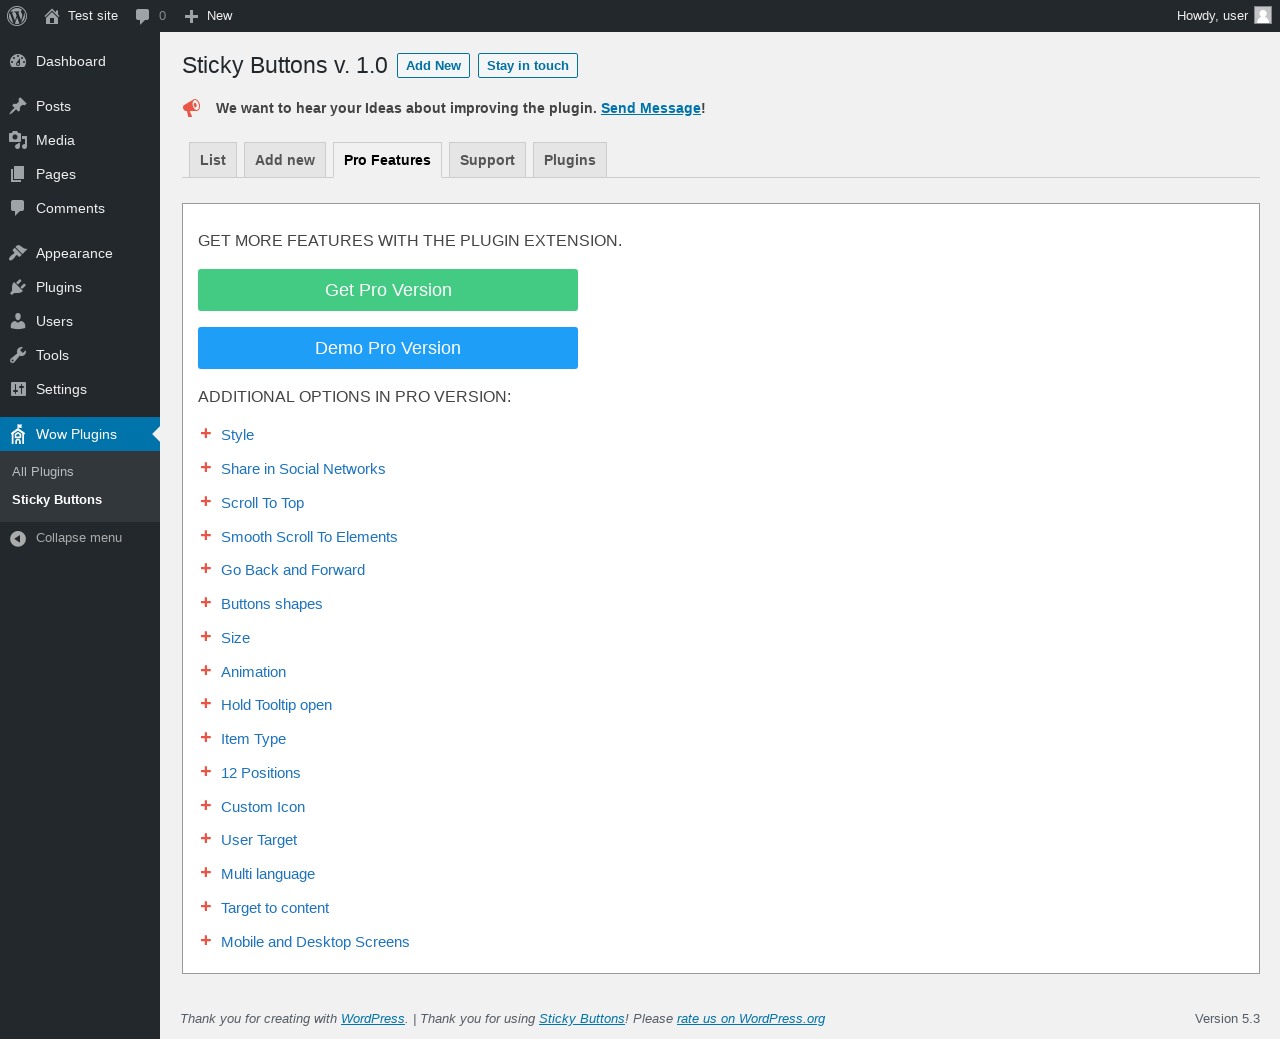Click the Demo Pro Version button
Screen dimensions: 1280x1039
pyautogui.click(x=388, y=348)
